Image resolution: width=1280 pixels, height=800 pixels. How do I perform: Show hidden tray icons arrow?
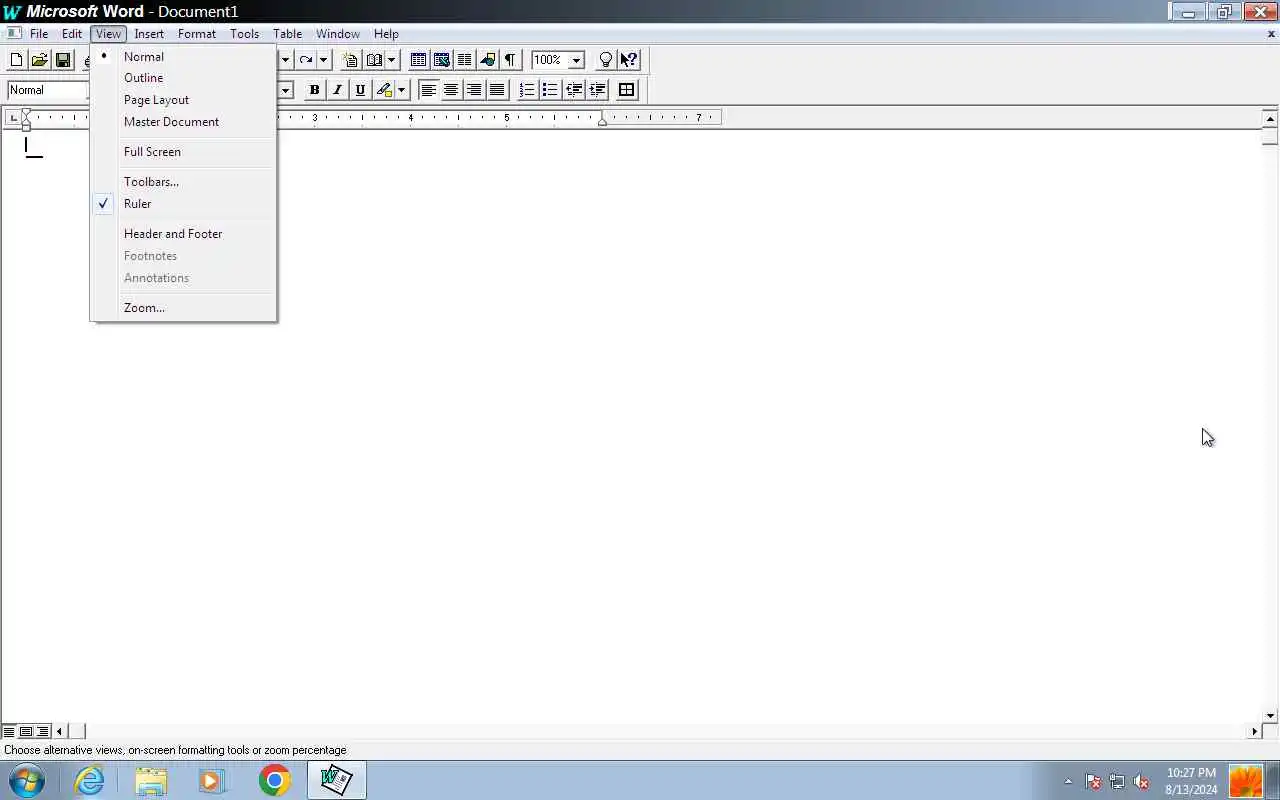(1068, 782)
